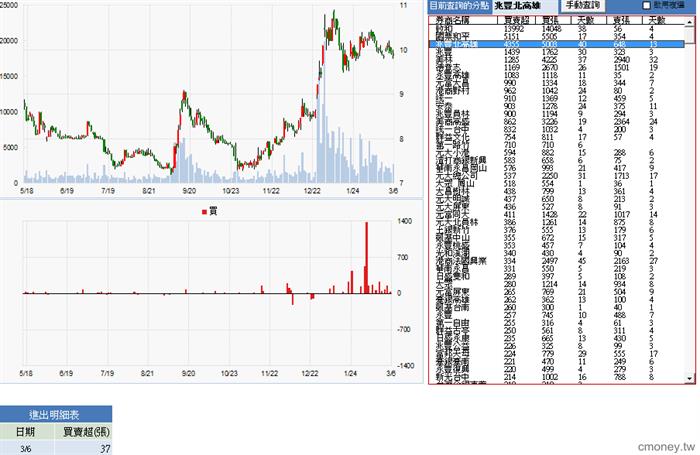Select the 兆豐員林 row with net 900
This screenshot has width=700, height=455.
[557, 114]
